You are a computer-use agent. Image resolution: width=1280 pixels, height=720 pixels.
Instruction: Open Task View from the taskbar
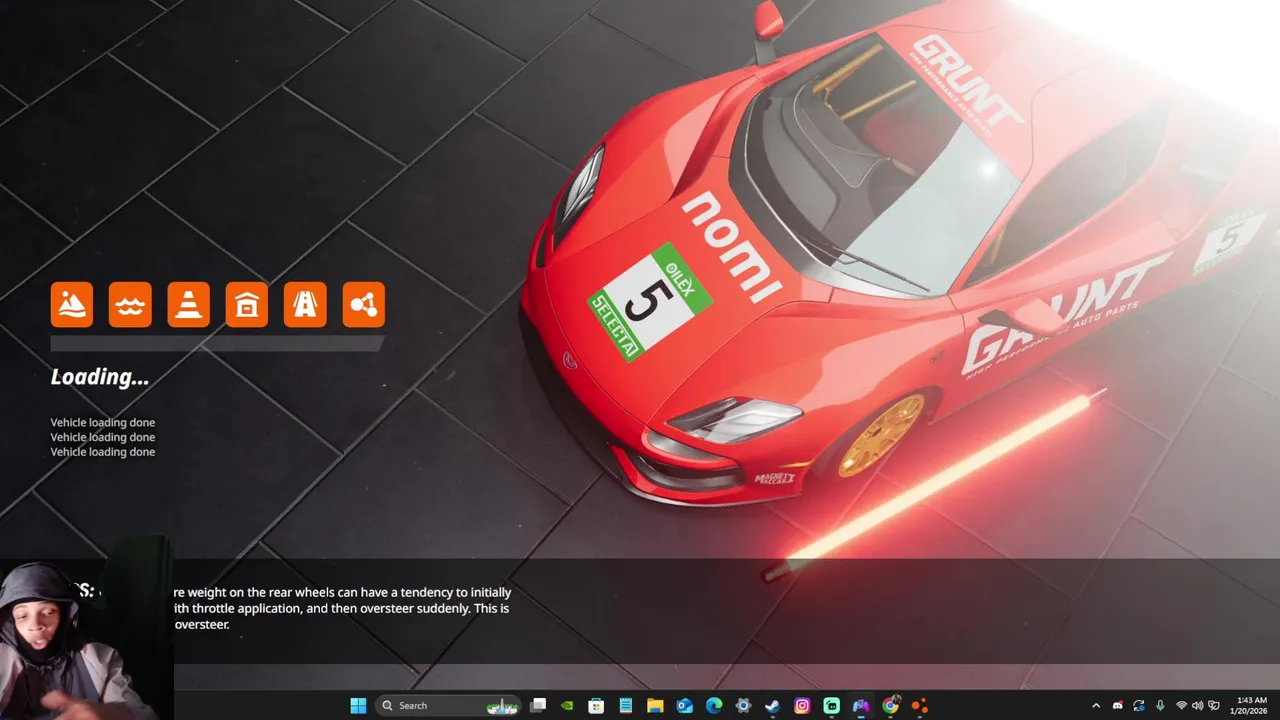pos(538,705)
